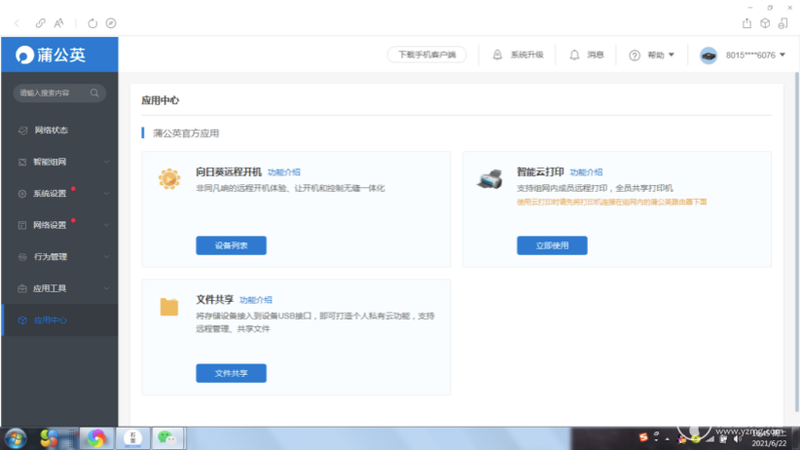Expand the 智能组网 chevron
This screenshot has width=800, height=450.
coord(106,162)
